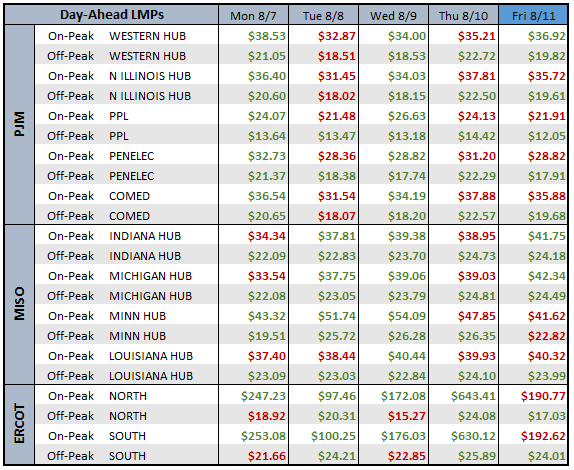Click On-Peak MINN HUB Tuesday value $51.74
The height and width of the screenshot is (470, 574).
pos(336,316)
